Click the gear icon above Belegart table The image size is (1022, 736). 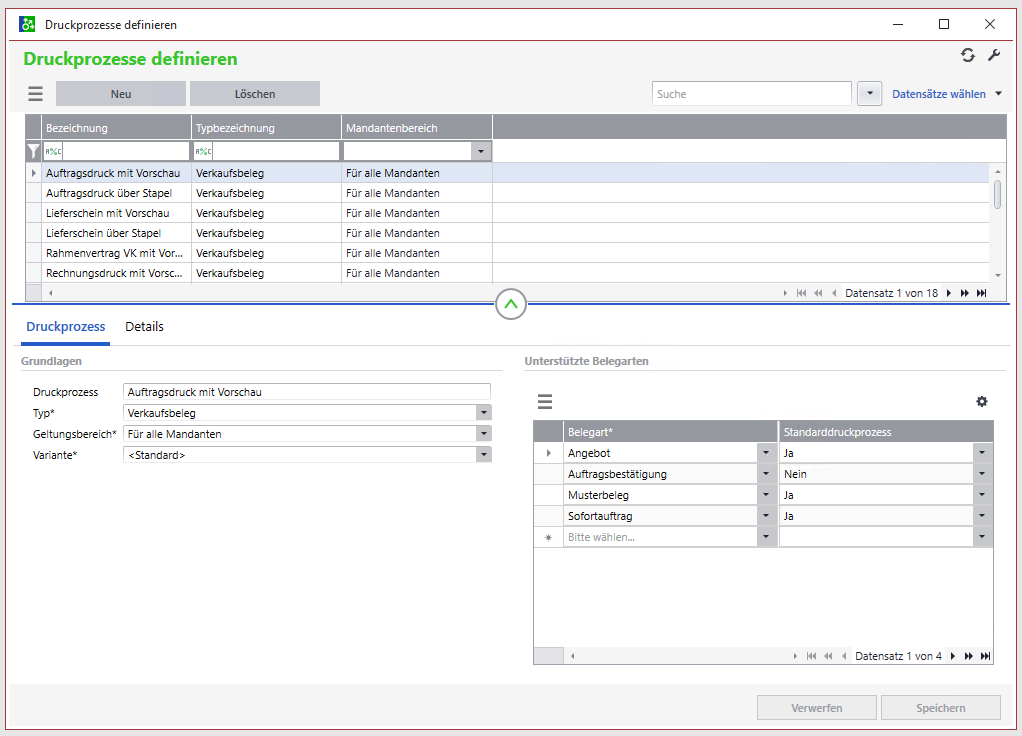click(982, 401)
